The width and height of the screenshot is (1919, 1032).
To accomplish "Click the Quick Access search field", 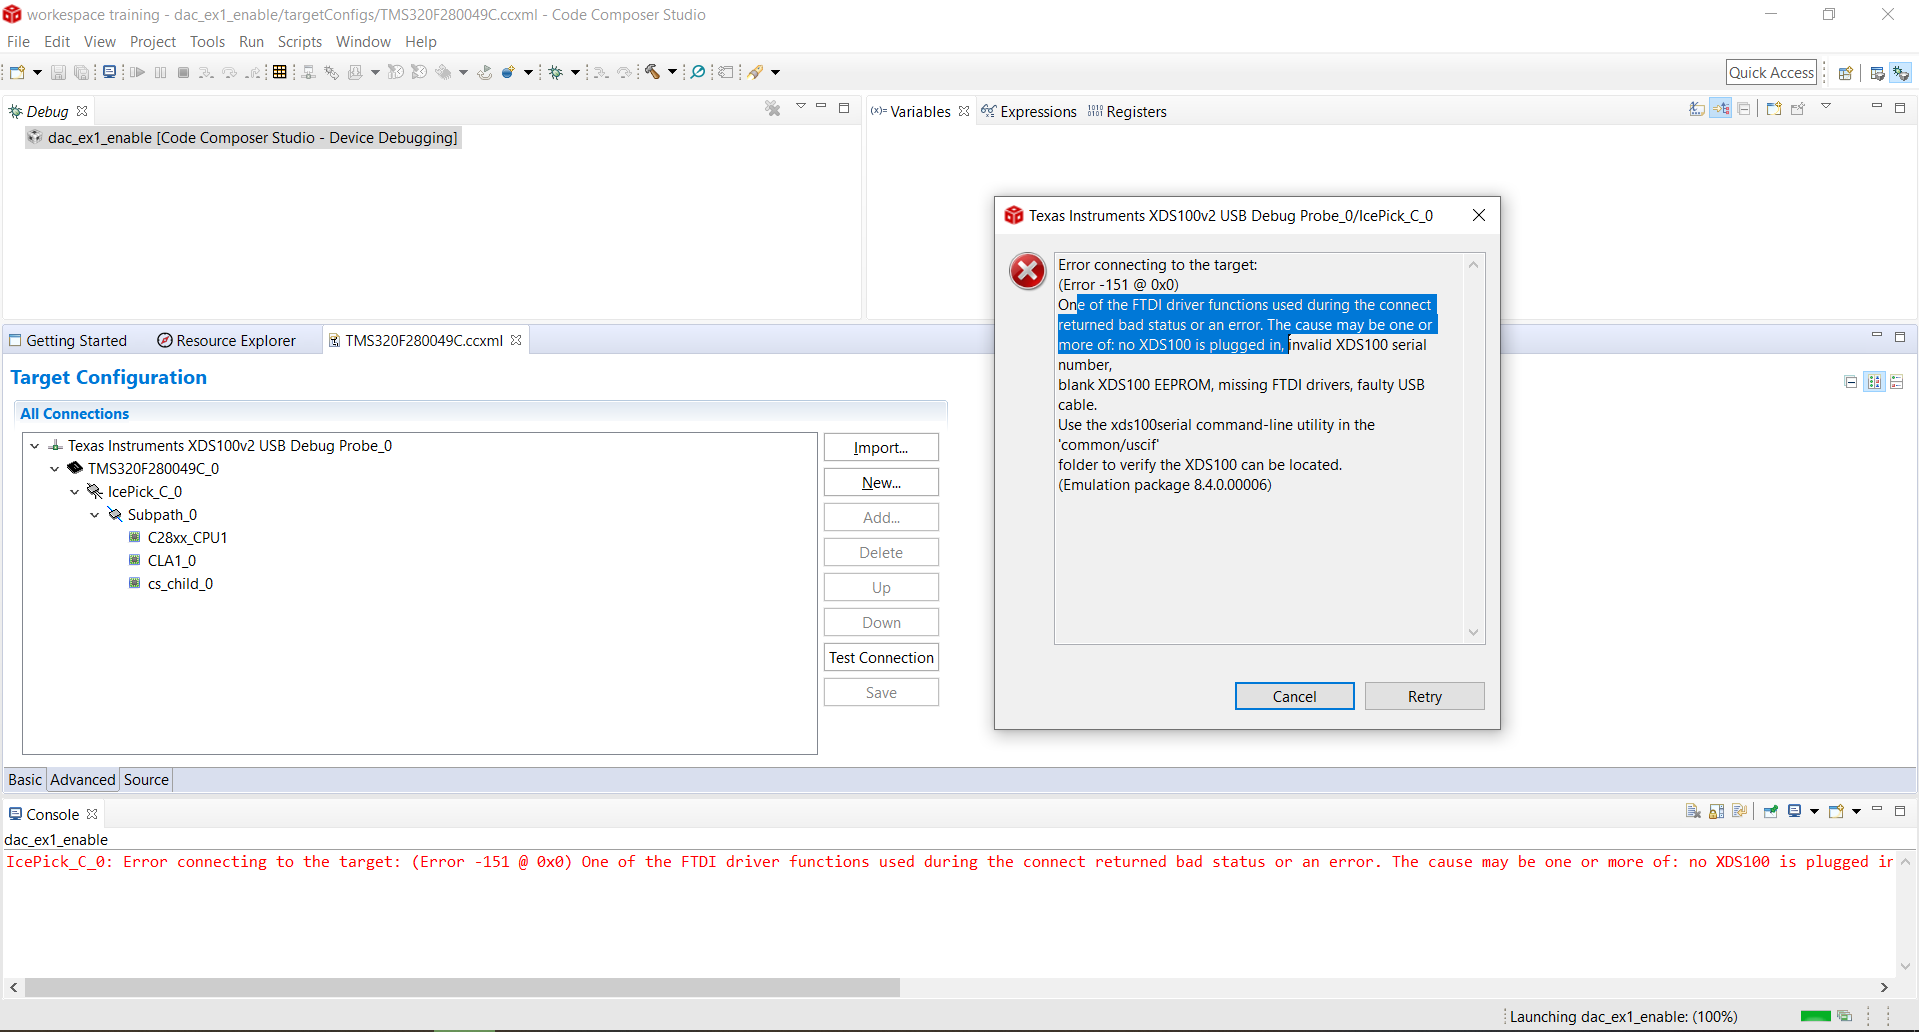I will pos(1771,73).
